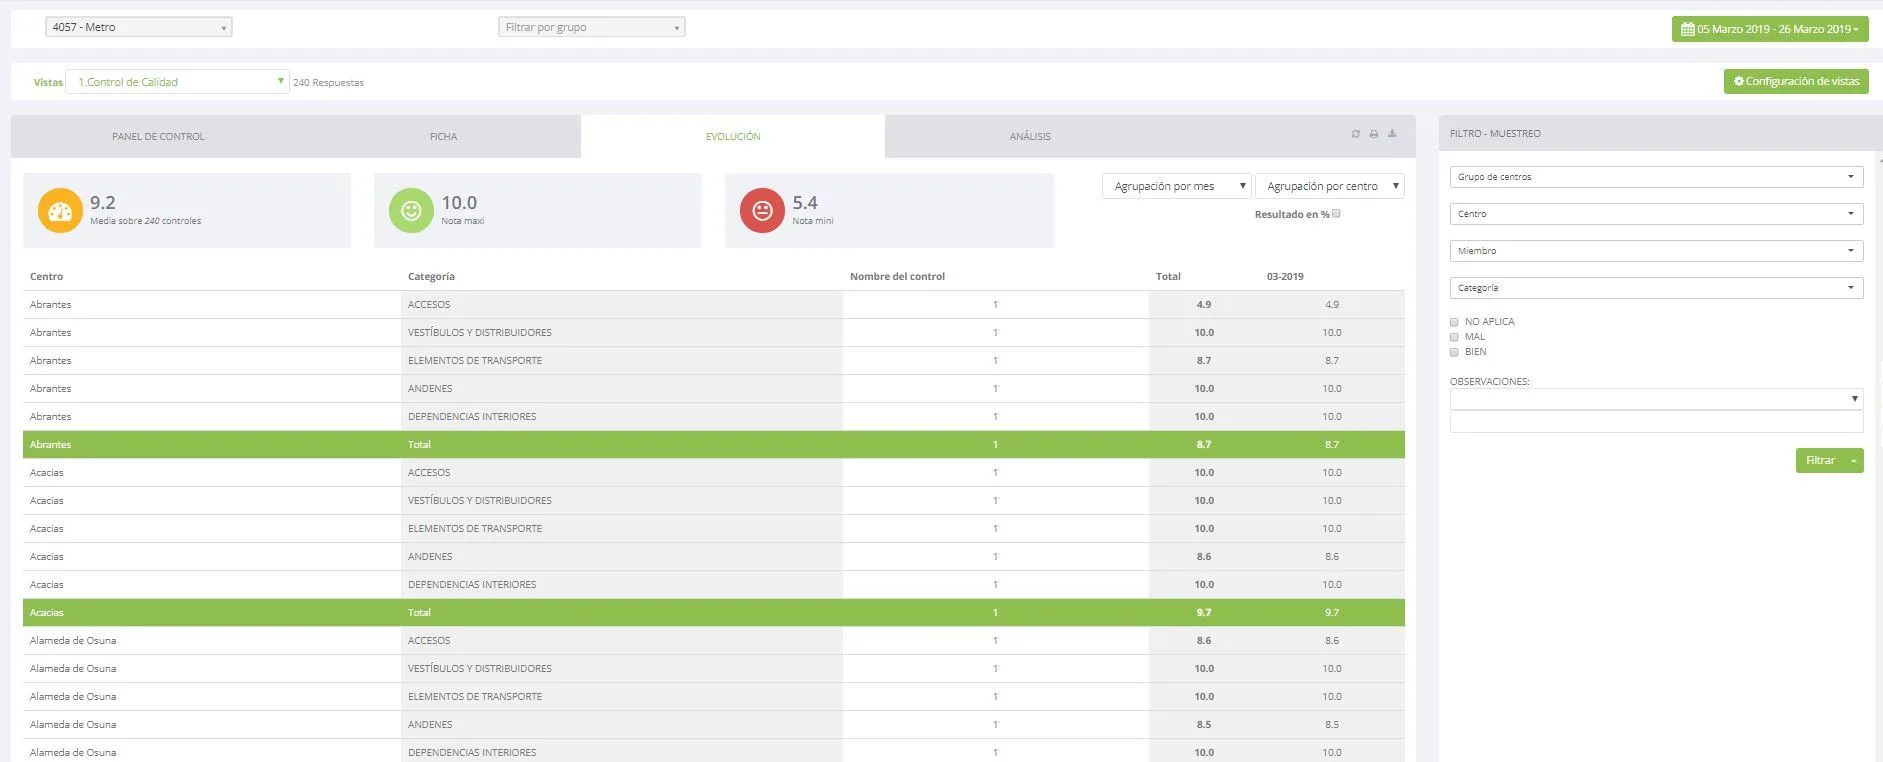Click the Centro column header
The height and width of the screenshot is (762, 1883).
[46, 276]
